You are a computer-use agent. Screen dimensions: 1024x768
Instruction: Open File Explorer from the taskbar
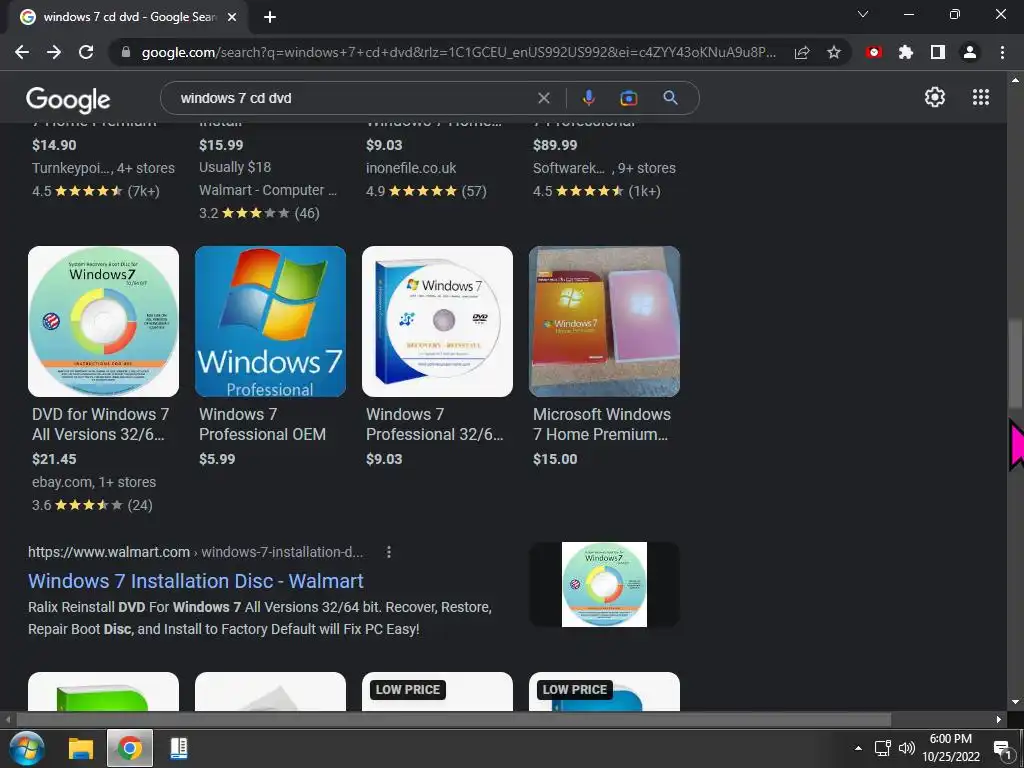coord(81,748)
